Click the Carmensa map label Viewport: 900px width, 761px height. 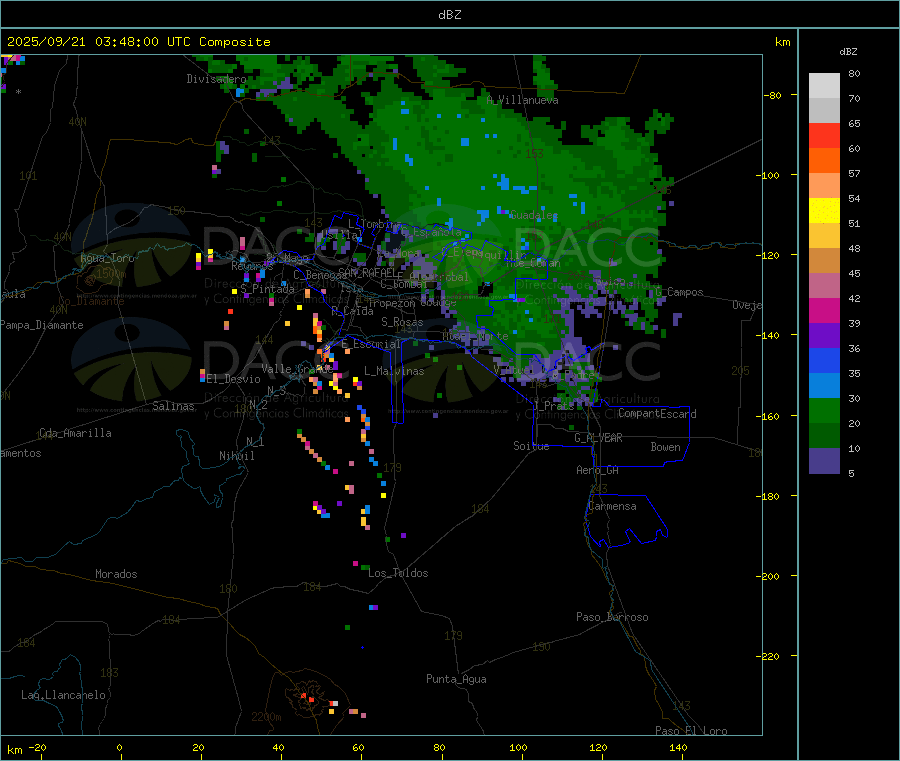[612, 506]
